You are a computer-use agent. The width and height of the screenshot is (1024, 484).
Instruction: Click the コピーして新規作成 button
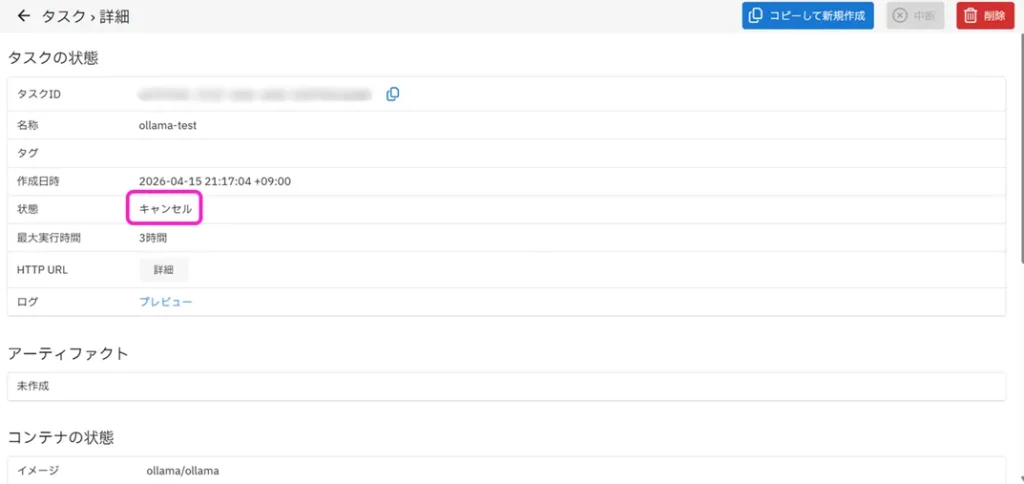click(x=807, y=16)
